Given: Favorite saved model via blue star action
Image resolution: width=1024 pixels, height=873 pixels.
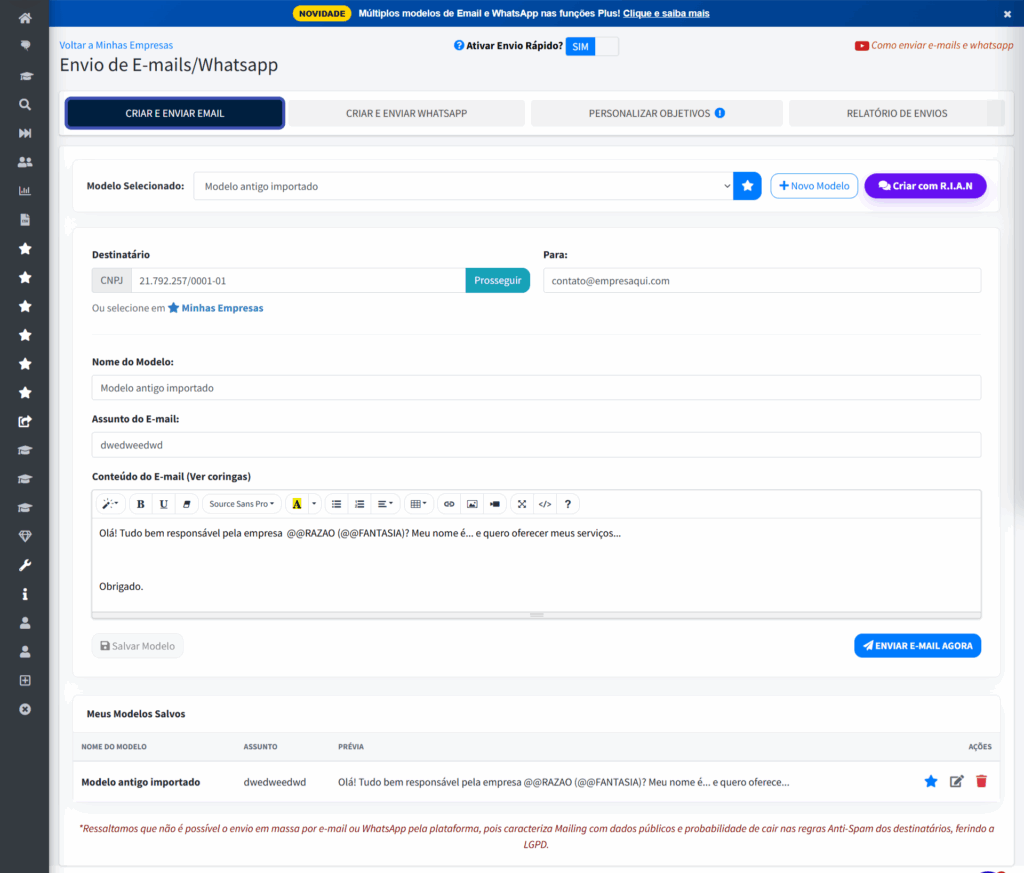Looking at the screenshot, I should point(931,782).
